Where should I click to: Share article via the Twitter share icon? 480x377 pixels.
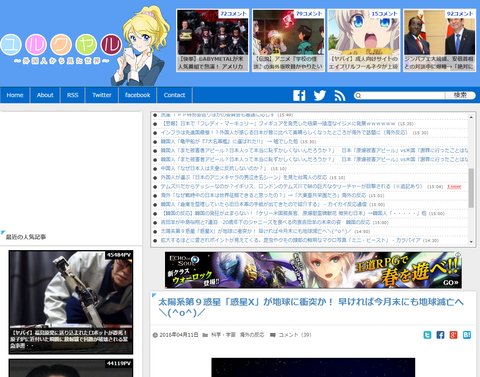(427, 335)
